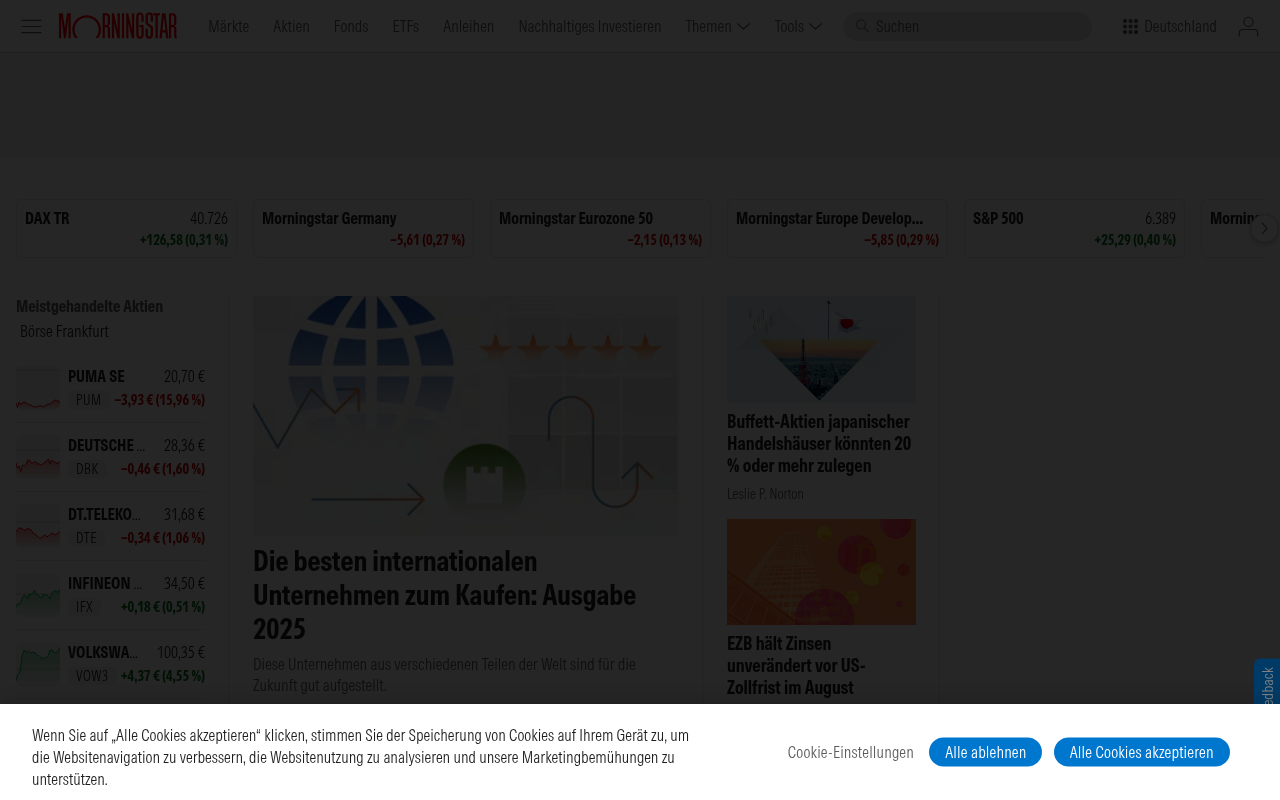Open Nachhaltiges Investieren menu item
1280x800 pixels.
tap(590, 26)
